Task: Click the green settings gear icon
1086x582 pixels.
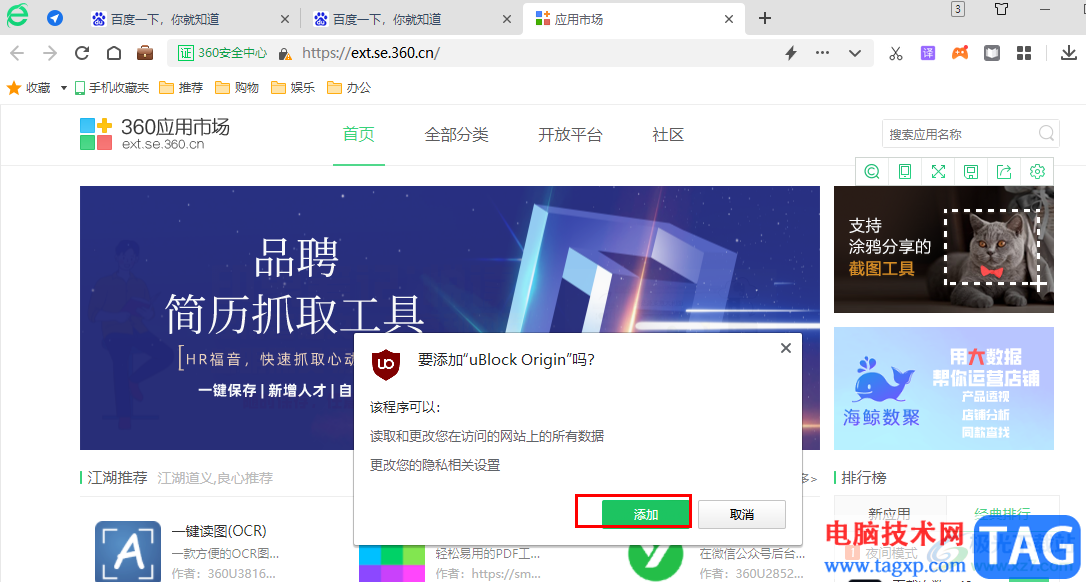Action: coord(1037,171)
